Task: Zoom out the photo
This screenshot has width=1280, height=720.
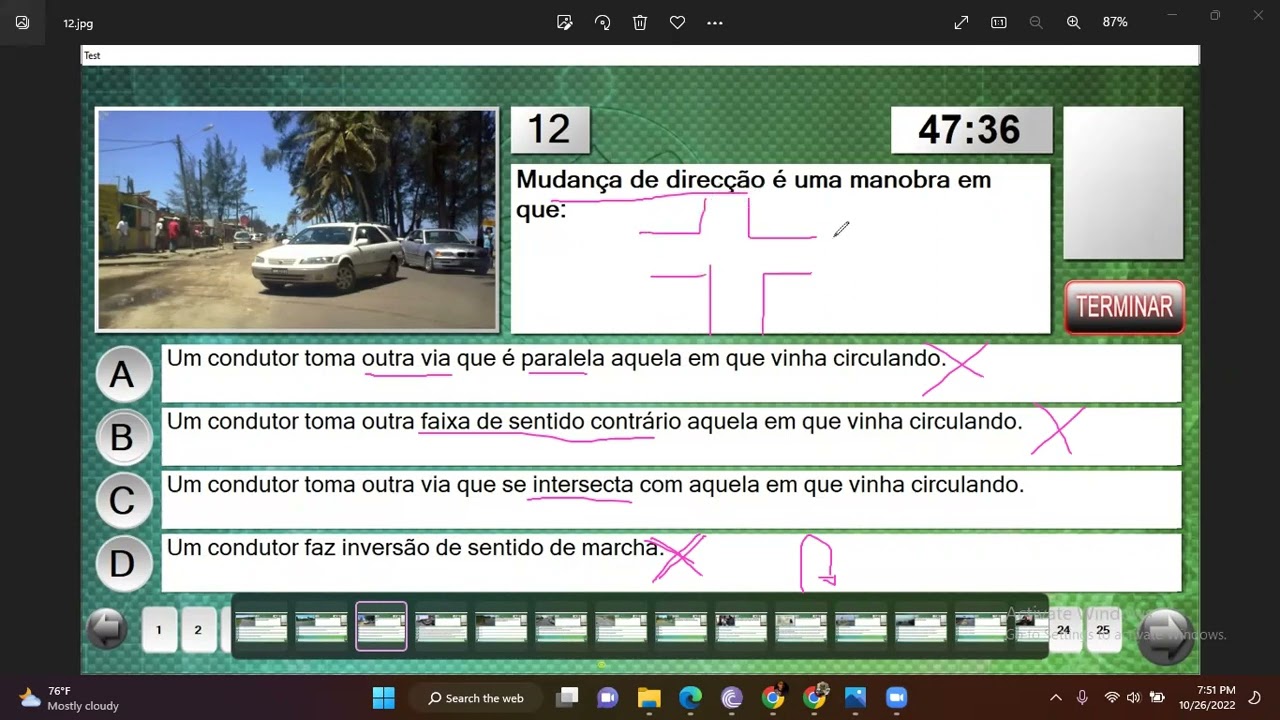Action: (1036, 22)
